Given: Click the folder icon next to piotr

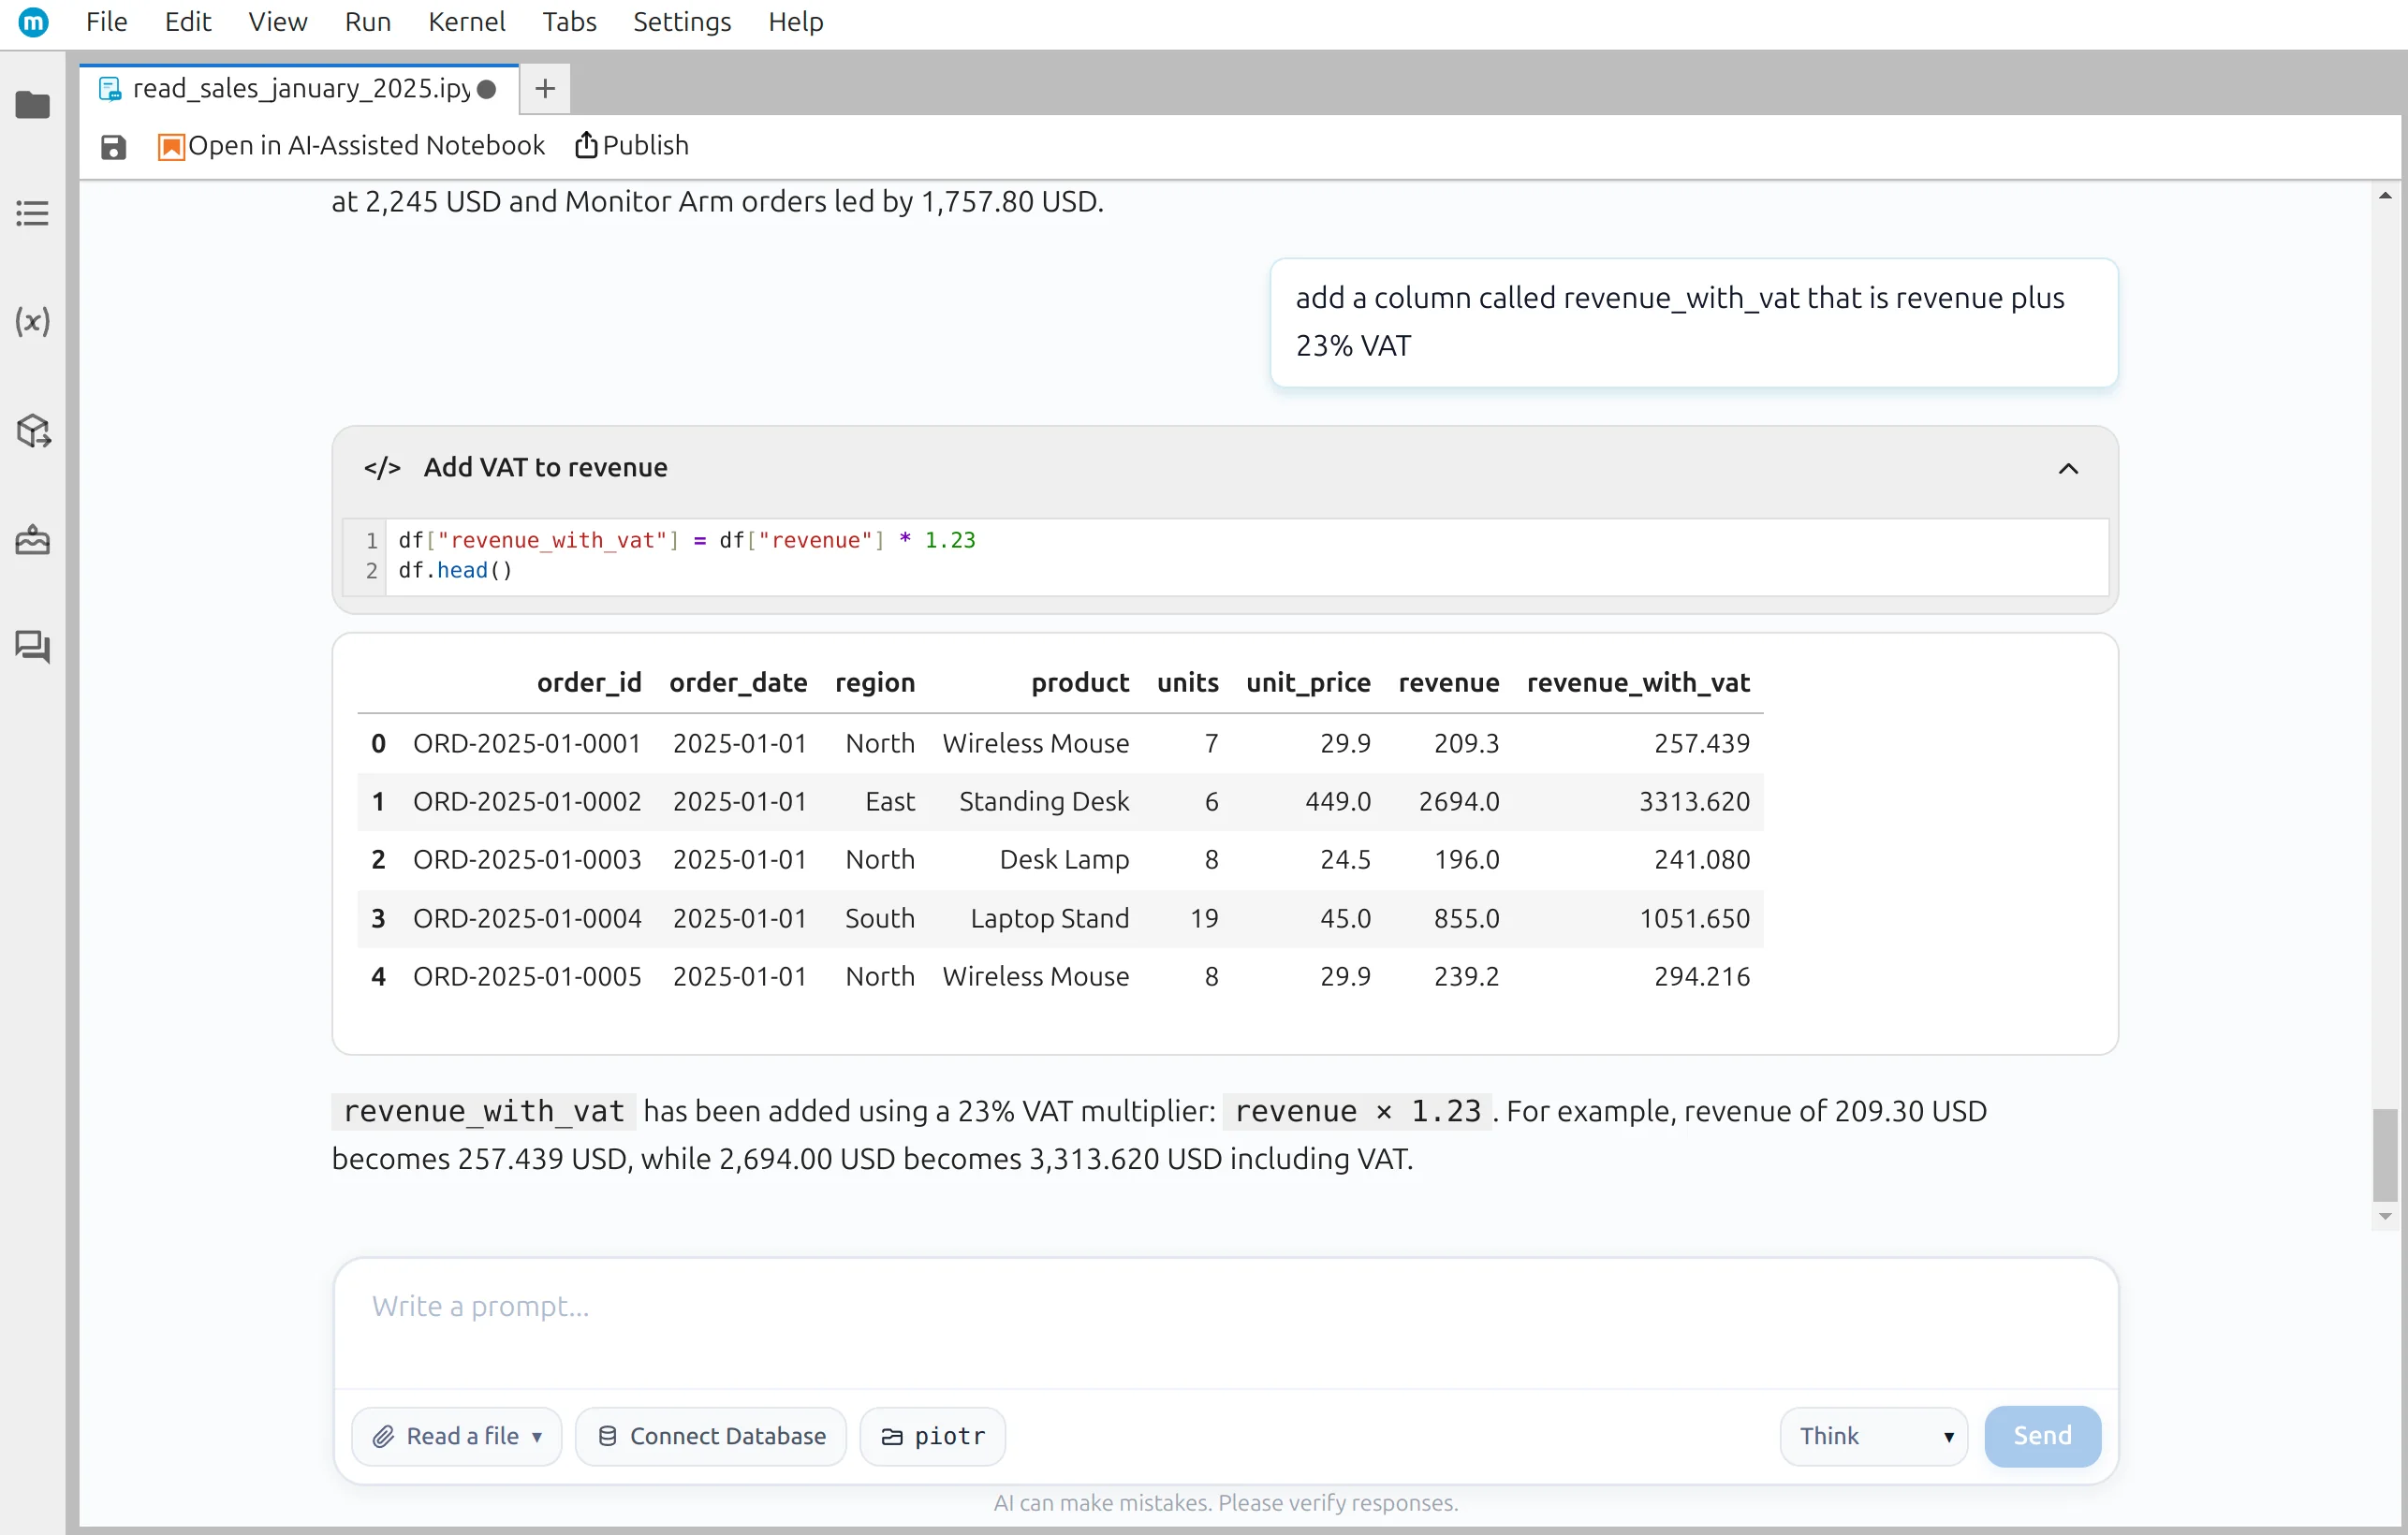Looking at the screenshot, I should [892, 1437].
